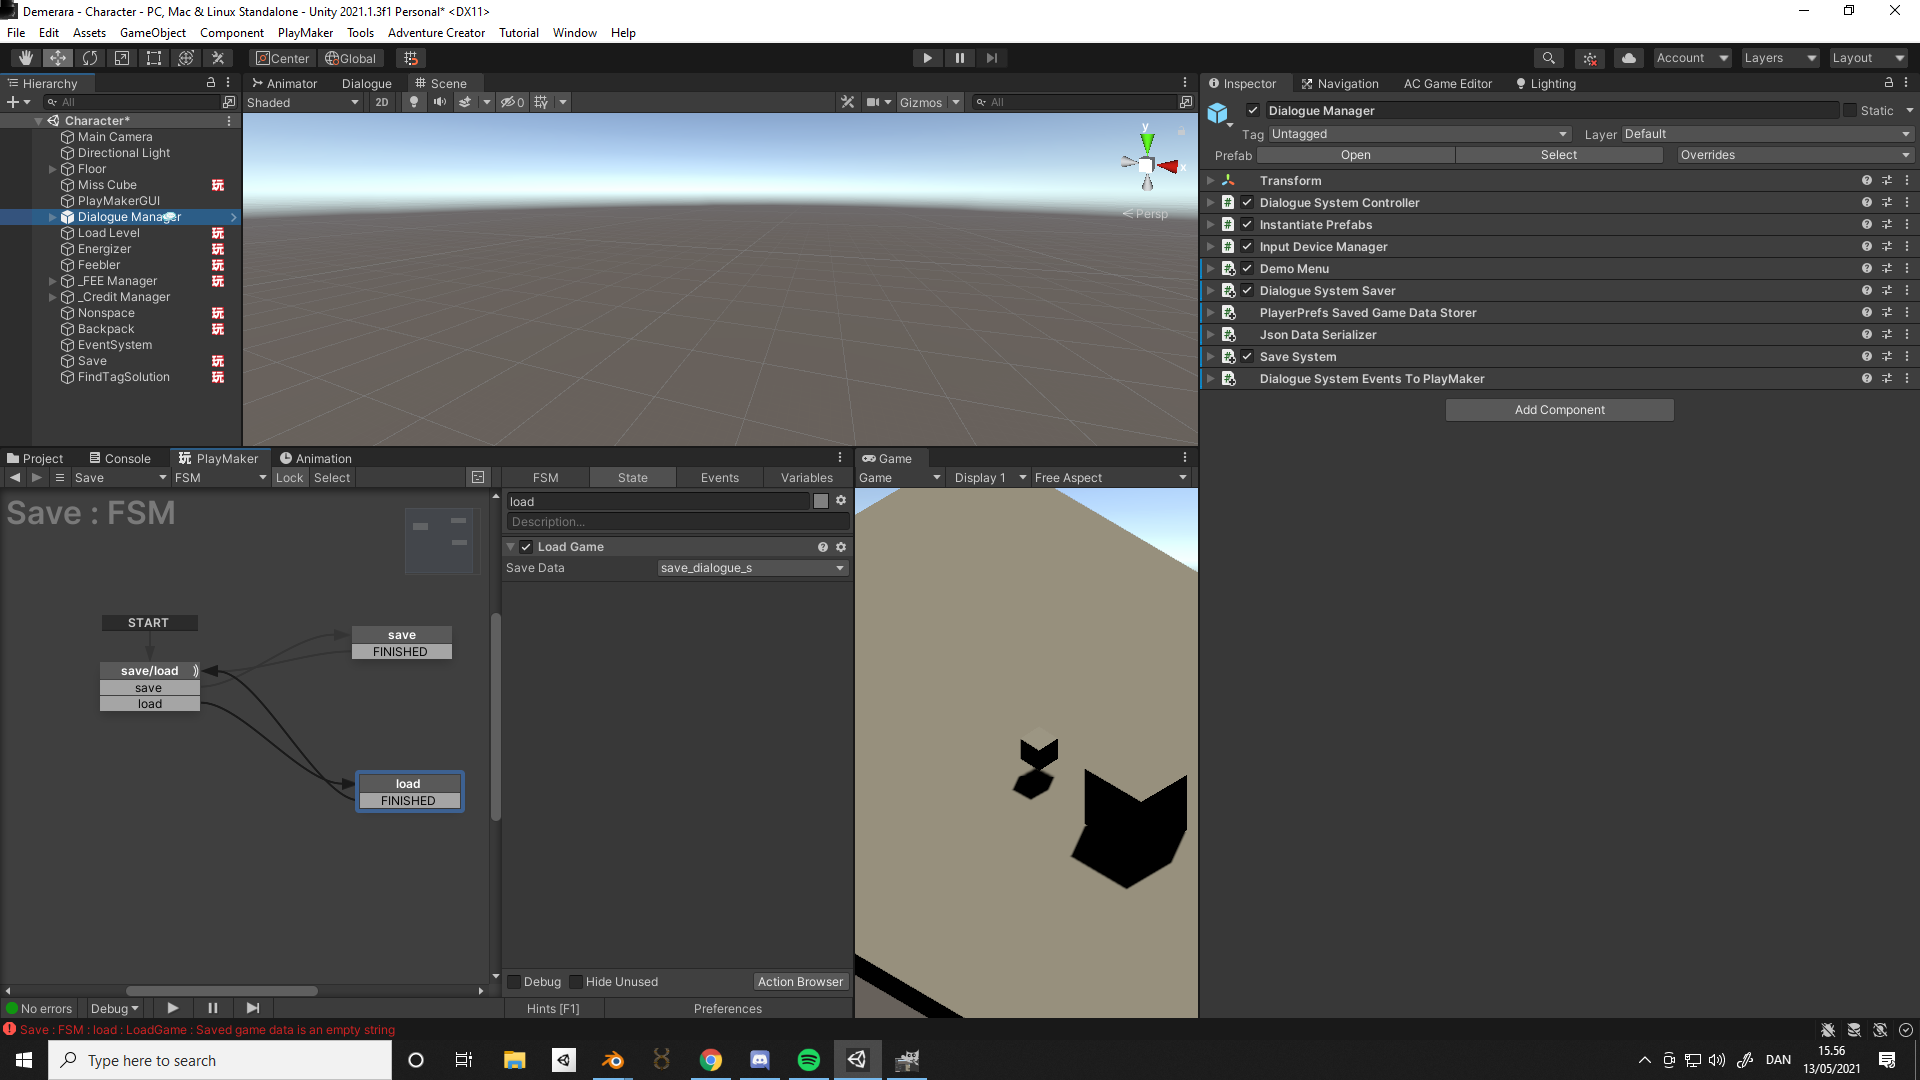Expand Floor in Hierarchy
The image size is (1920, 1080).
click(53, 169)
